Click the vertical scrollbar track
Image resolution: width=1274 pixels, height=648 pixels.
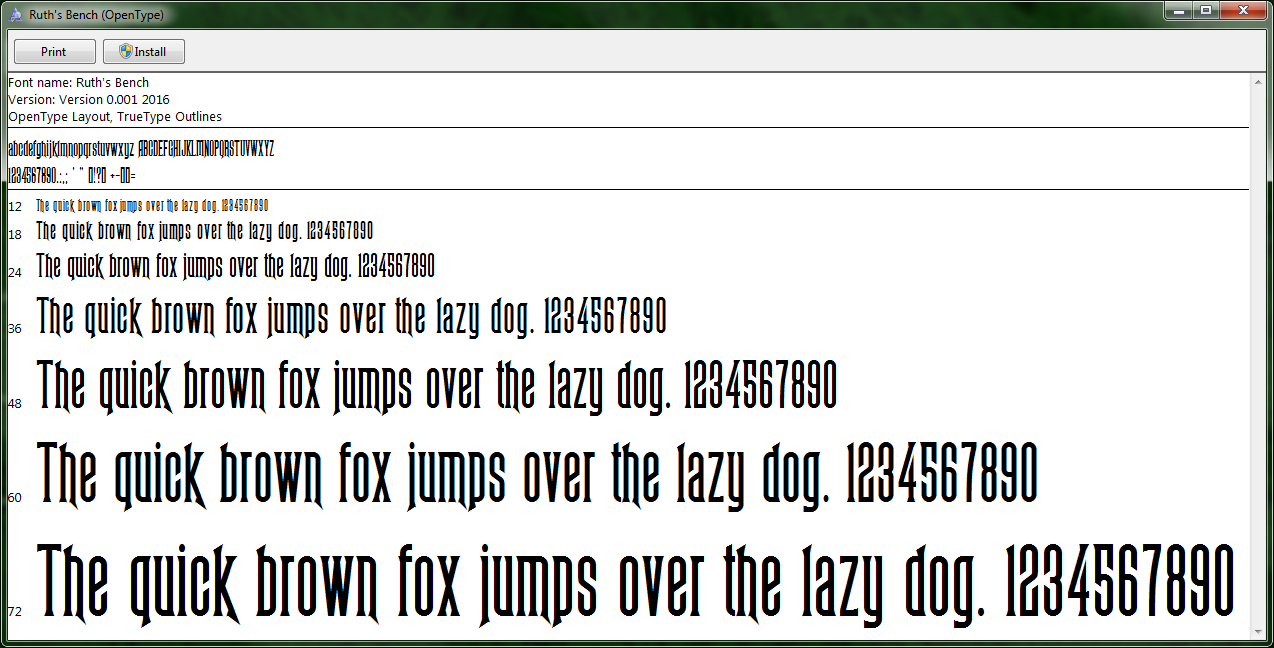[x=1258, y=350]
